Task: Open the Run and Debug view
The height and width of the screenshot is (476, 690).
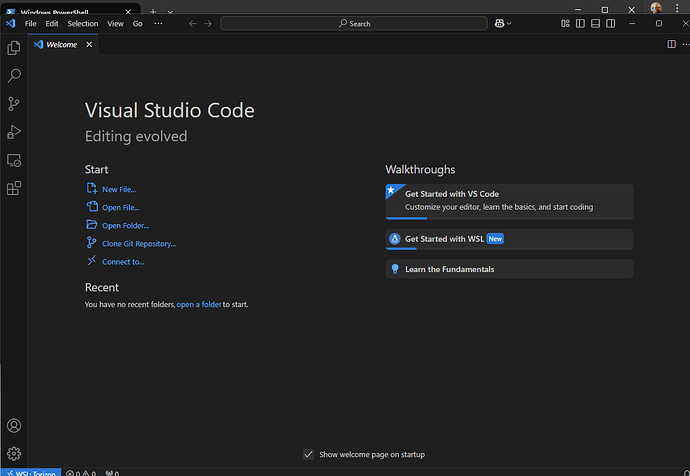Action: coord(14,131)
